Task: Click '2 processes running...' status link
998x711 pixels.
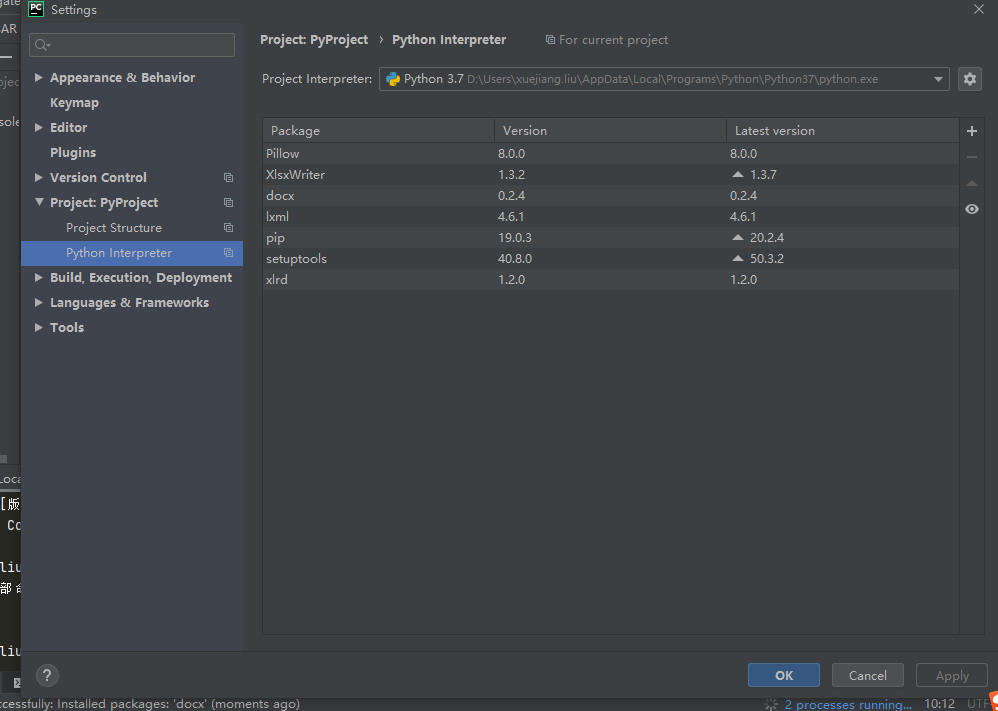Action: point(847,705)
